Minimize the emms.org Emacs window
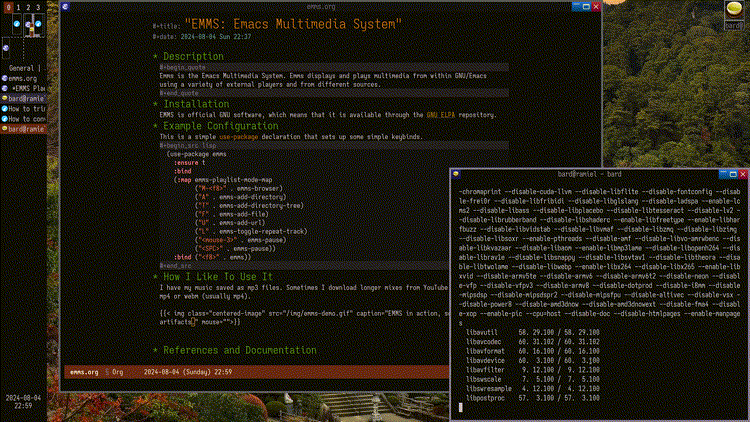750x422 pixels. point(576,7)
